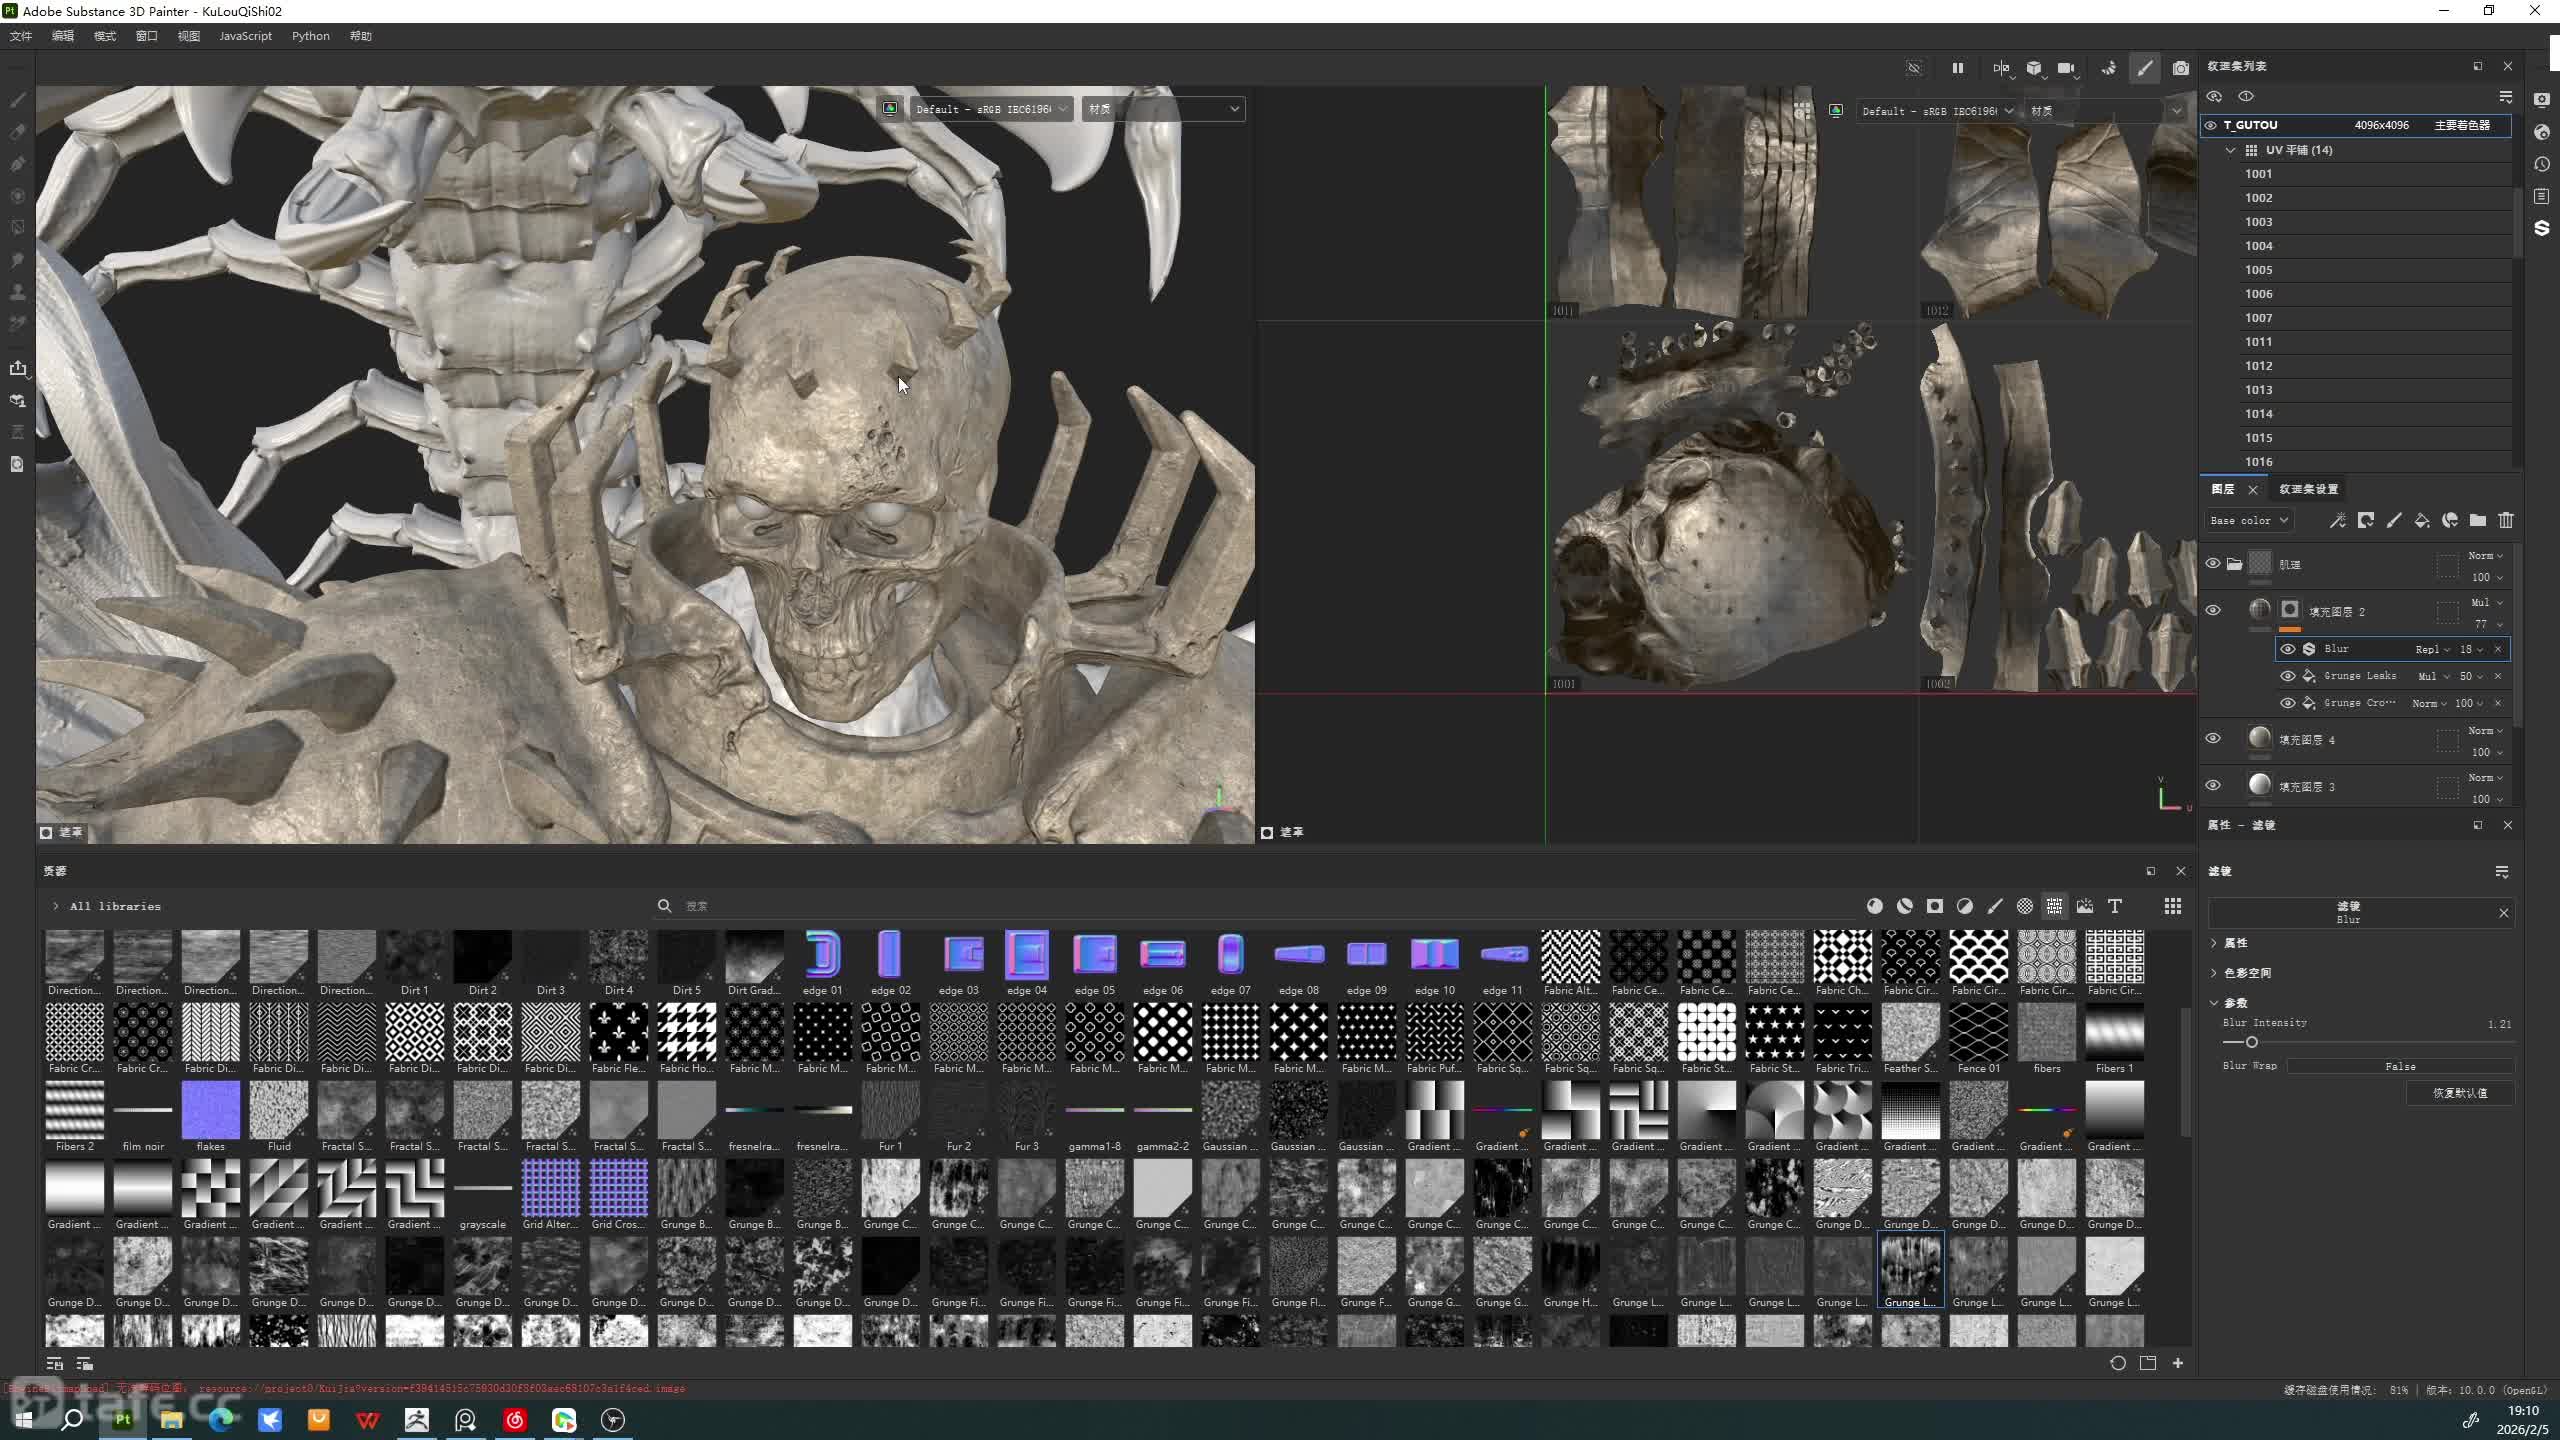
Task: Click the Blur Intensity slider handle
Action: 2252,1042
